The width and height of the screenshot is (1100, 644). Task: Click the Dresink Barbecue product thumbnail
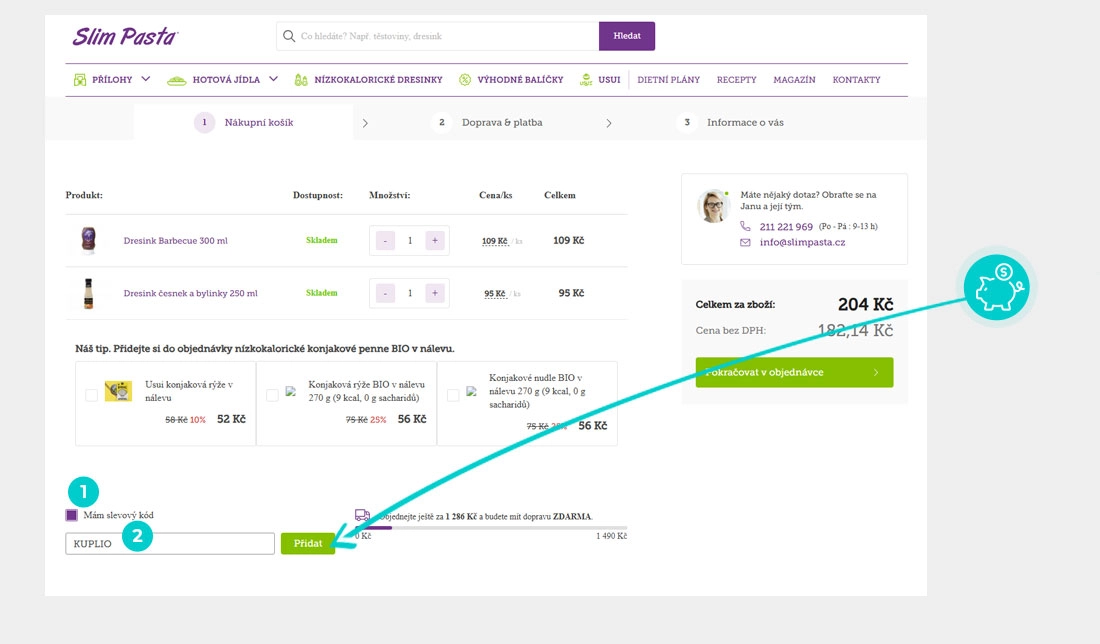pos(88,241)
